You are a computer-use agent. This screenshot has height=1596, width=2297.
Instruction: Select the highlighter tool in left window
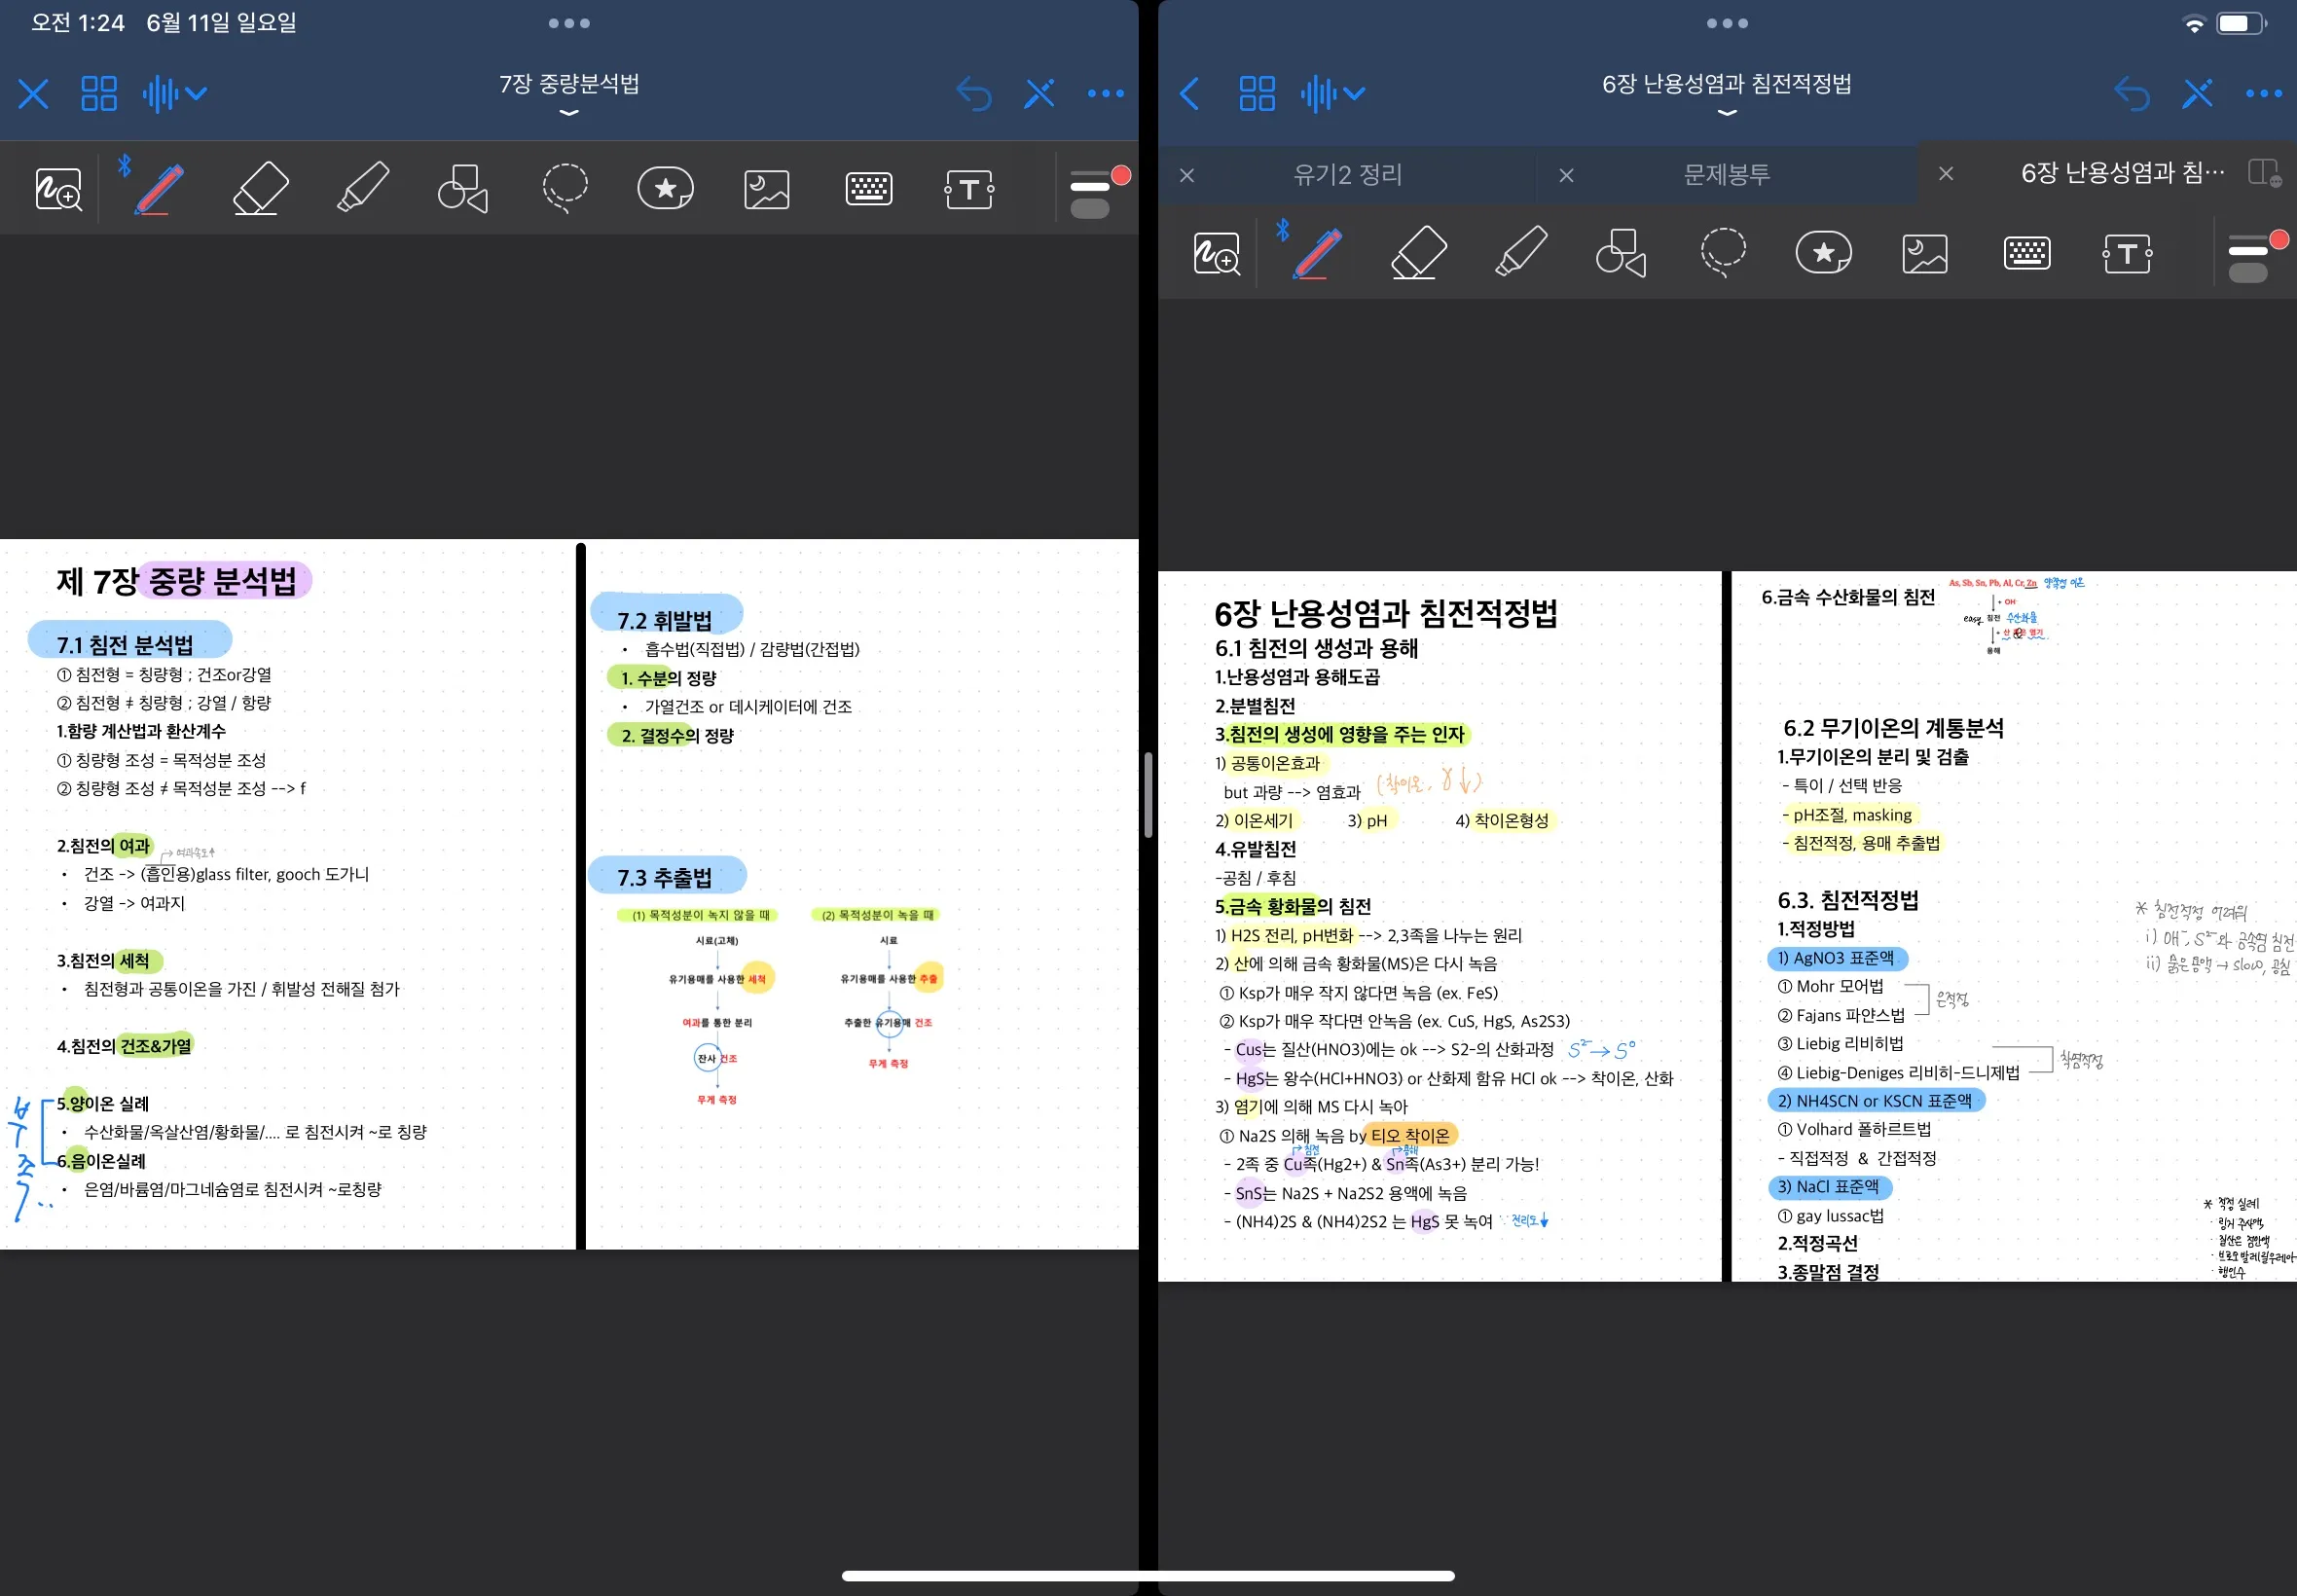click(x=363, y=188)
